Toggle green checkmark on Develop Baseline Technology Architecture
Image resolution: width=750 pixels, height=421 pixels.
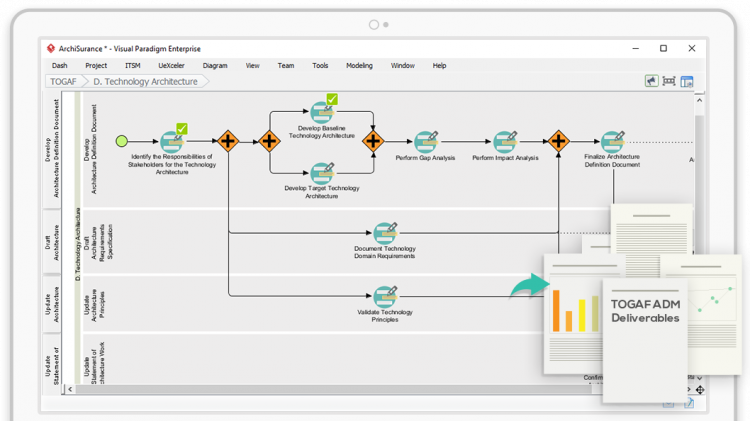(x=332, y=99)
